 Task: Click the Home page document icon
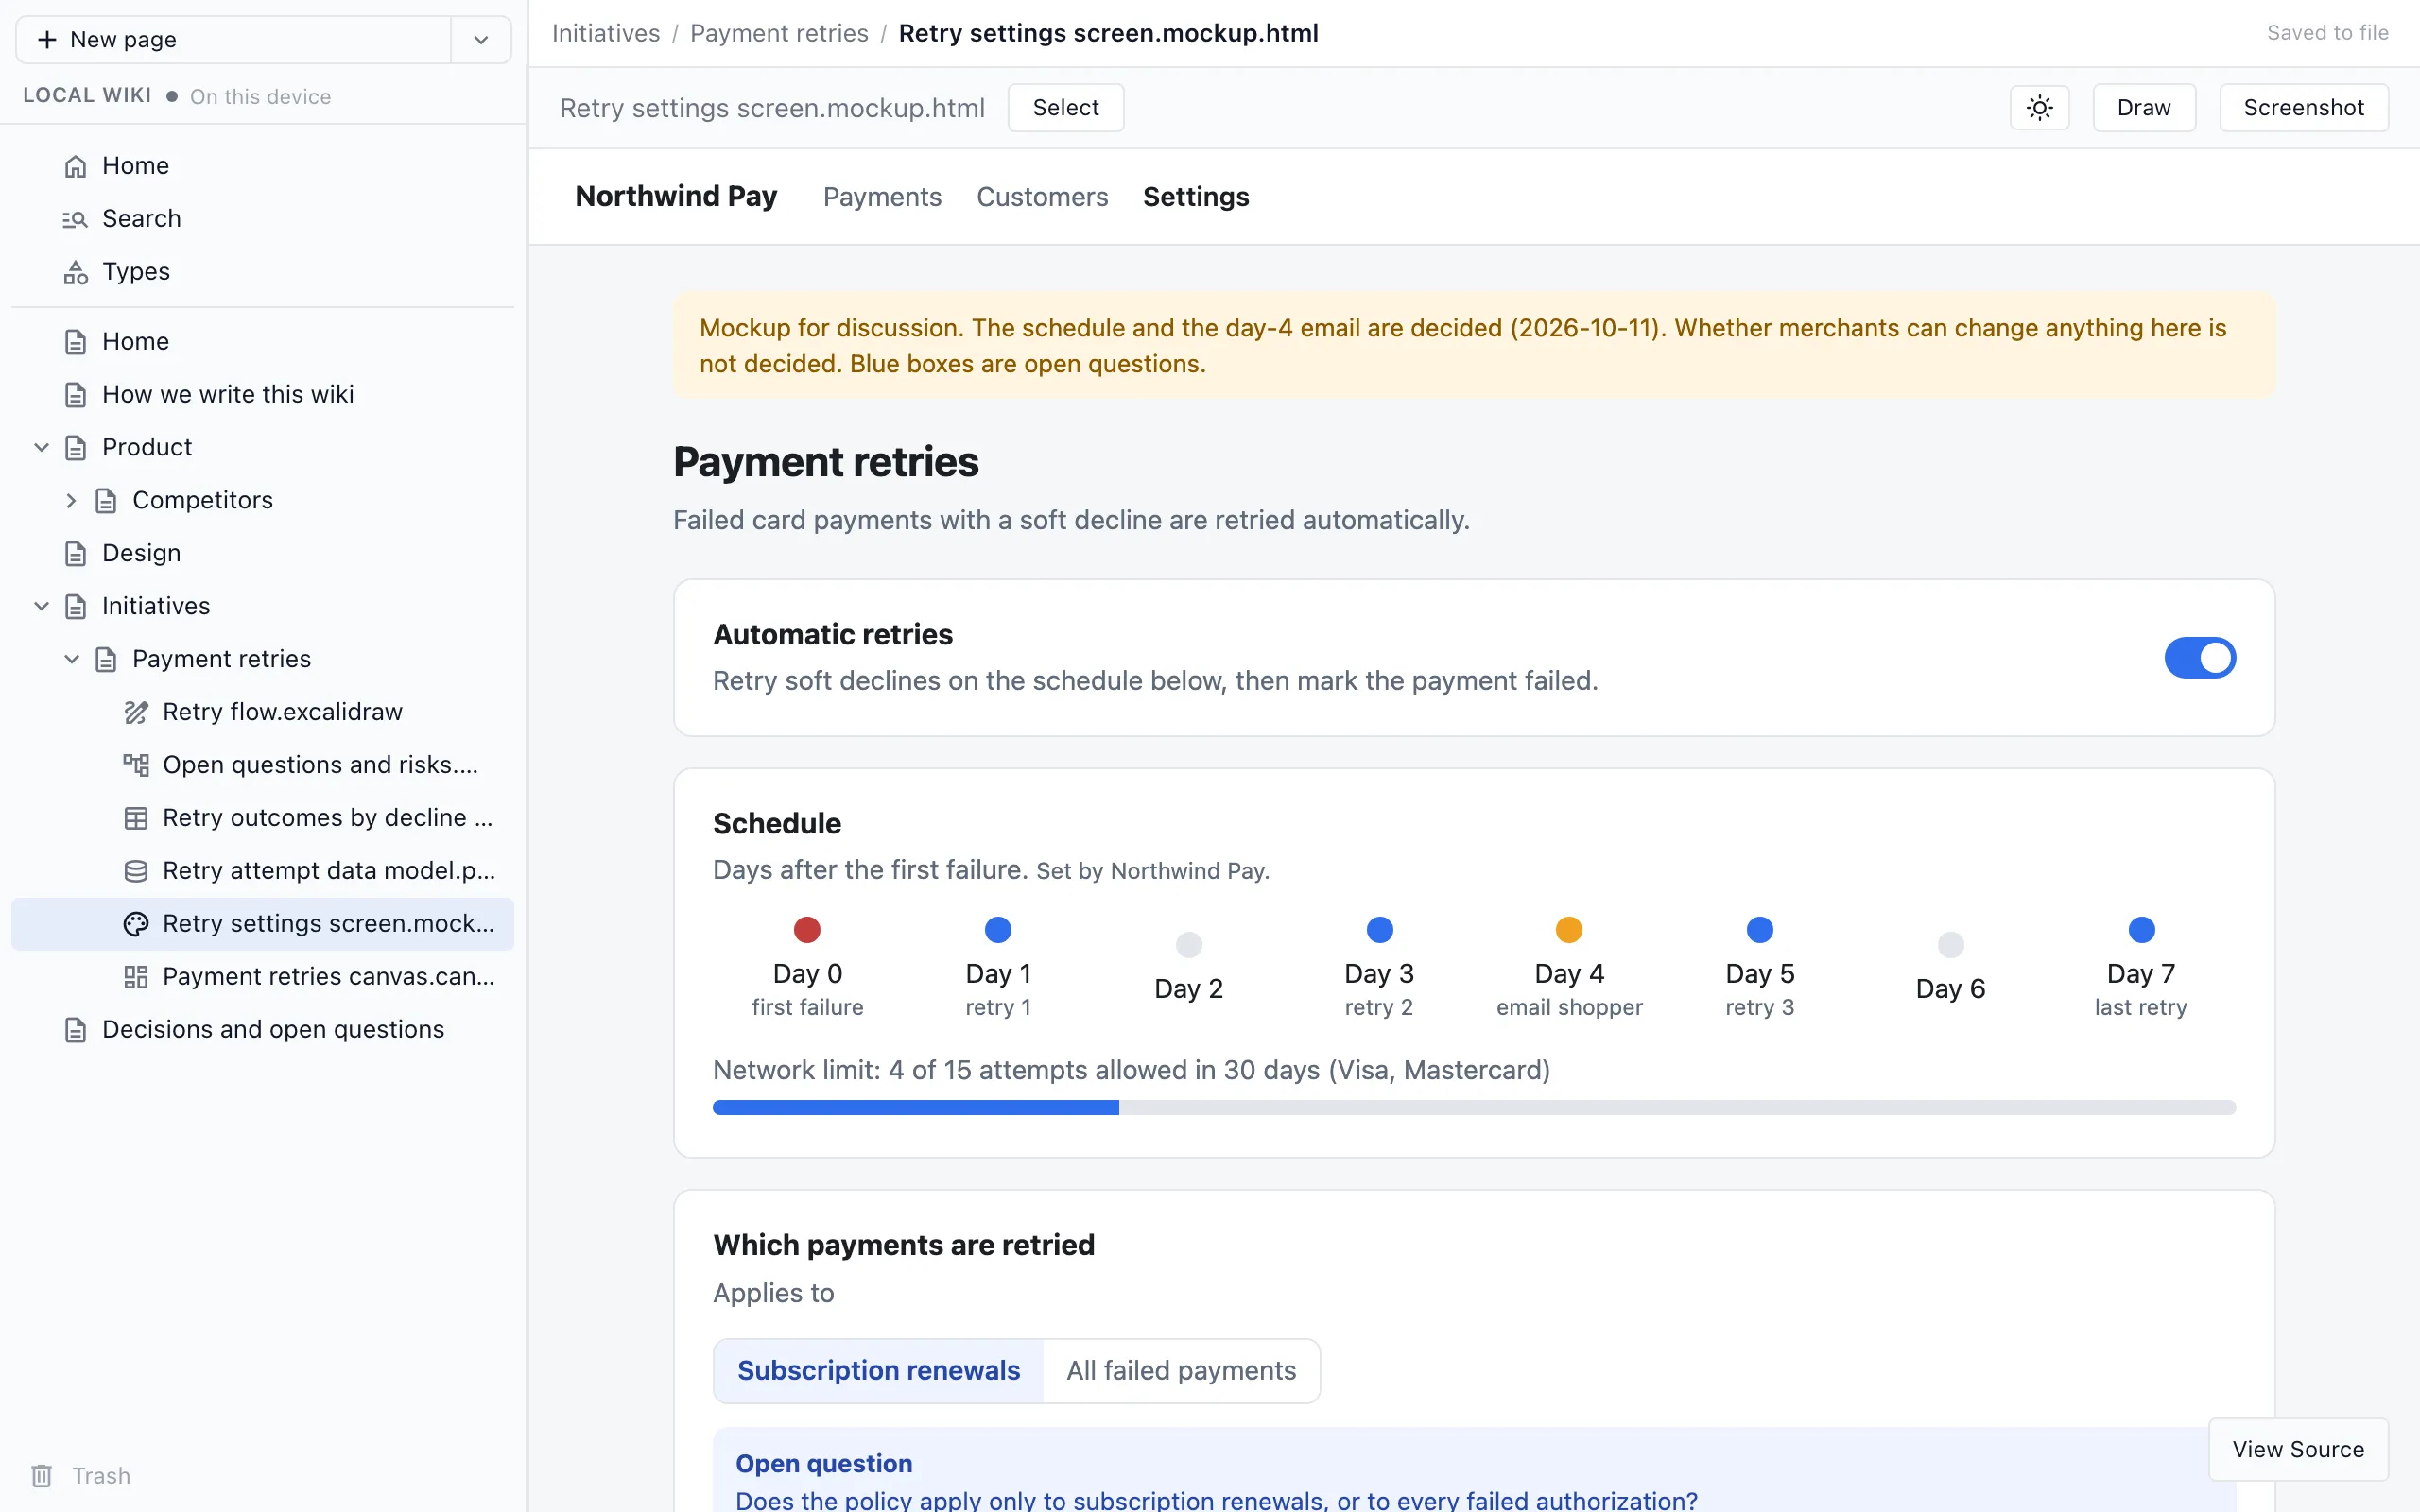75,342
